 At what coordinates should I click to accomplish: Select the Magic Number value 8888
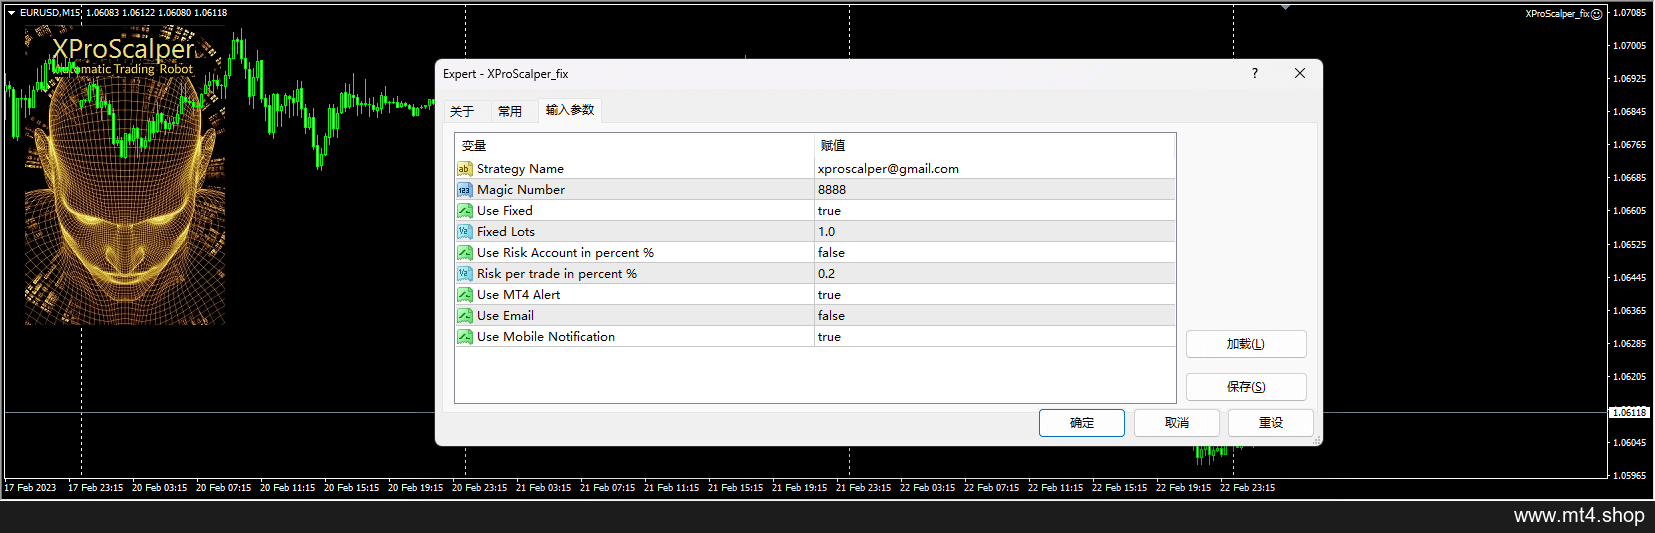995,190
